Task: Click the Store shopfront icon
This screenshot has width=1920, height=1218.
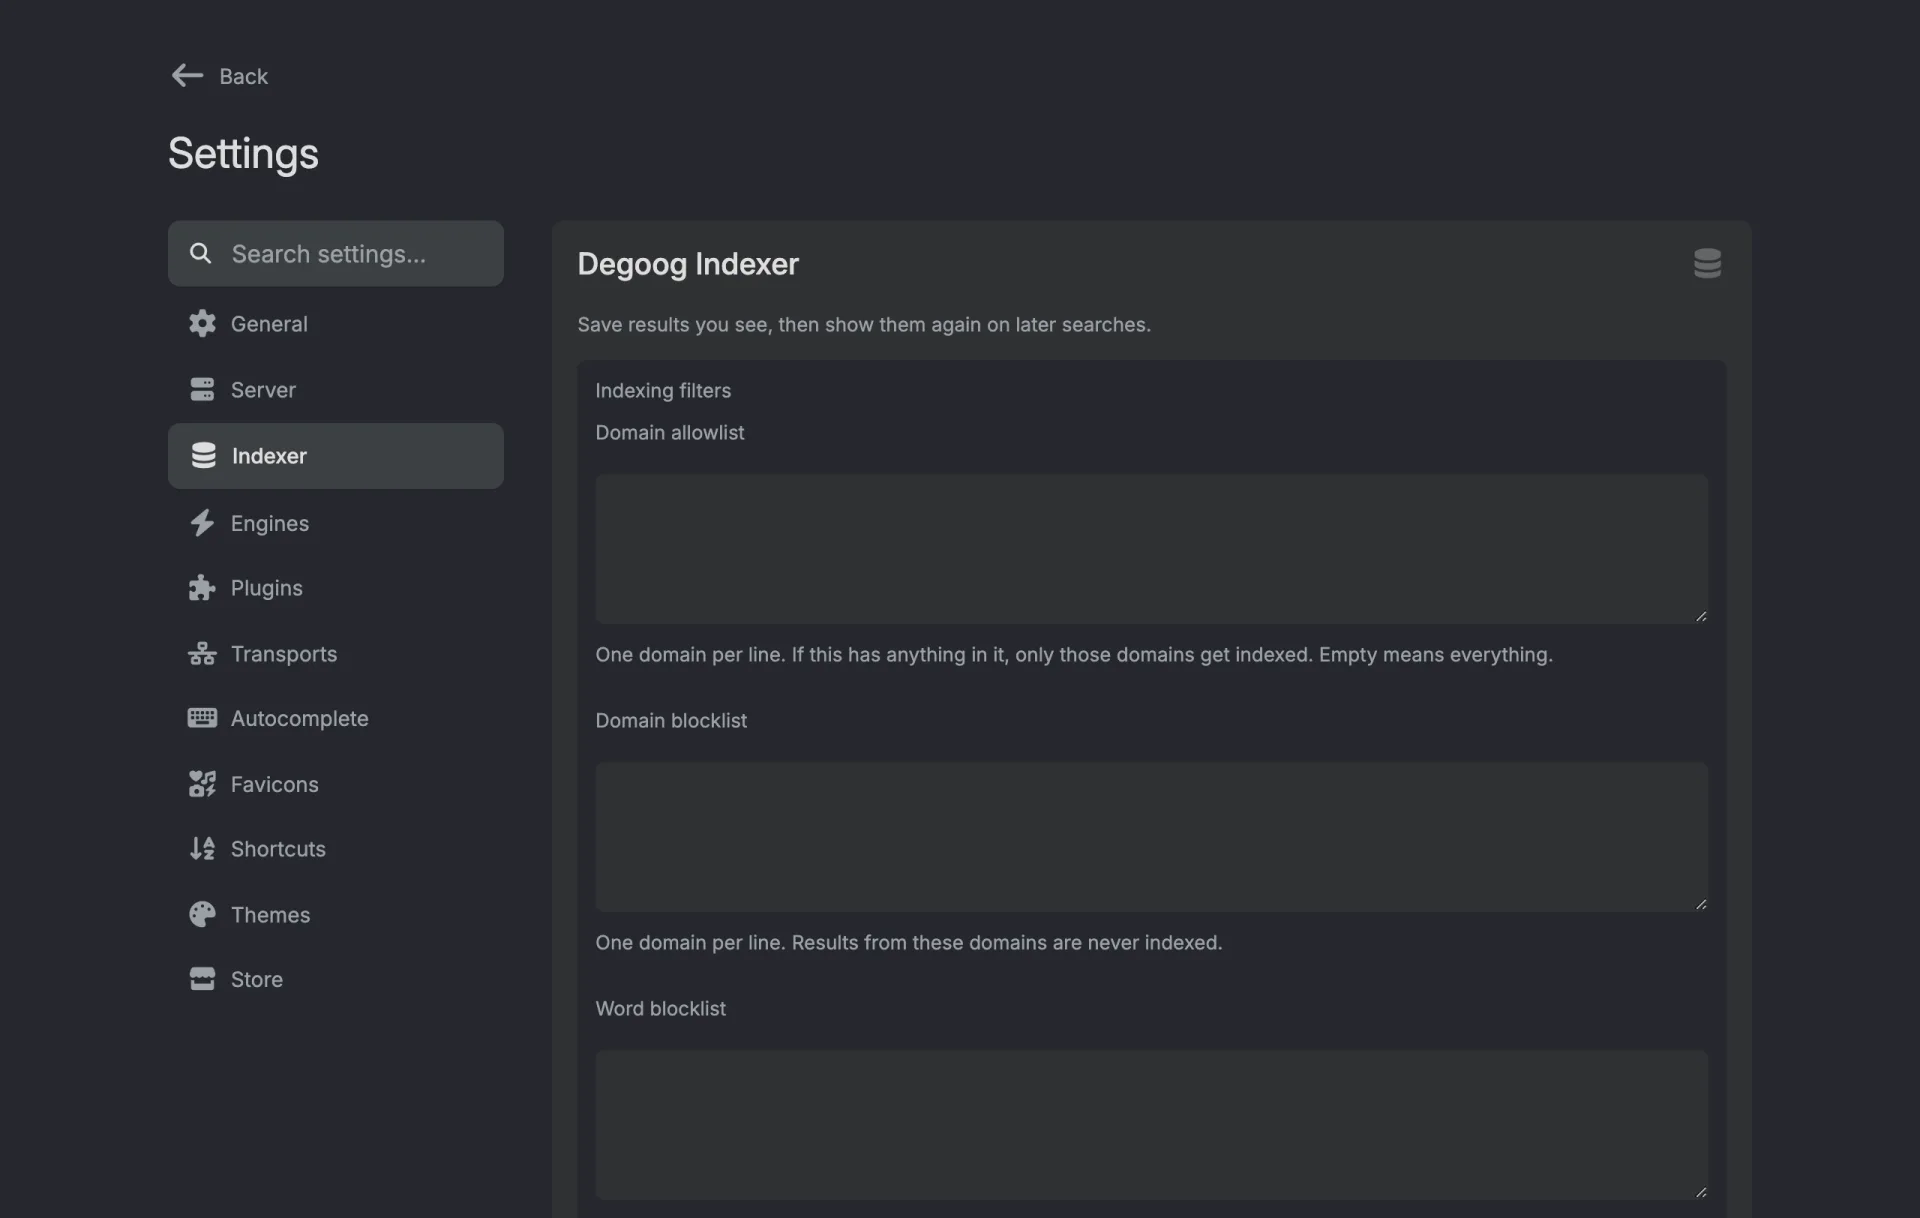Action: [x=202, y=979]
